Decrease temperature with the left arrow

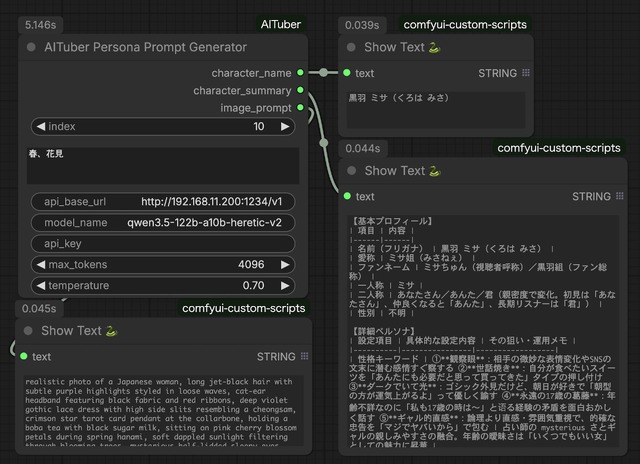(40, 286)
